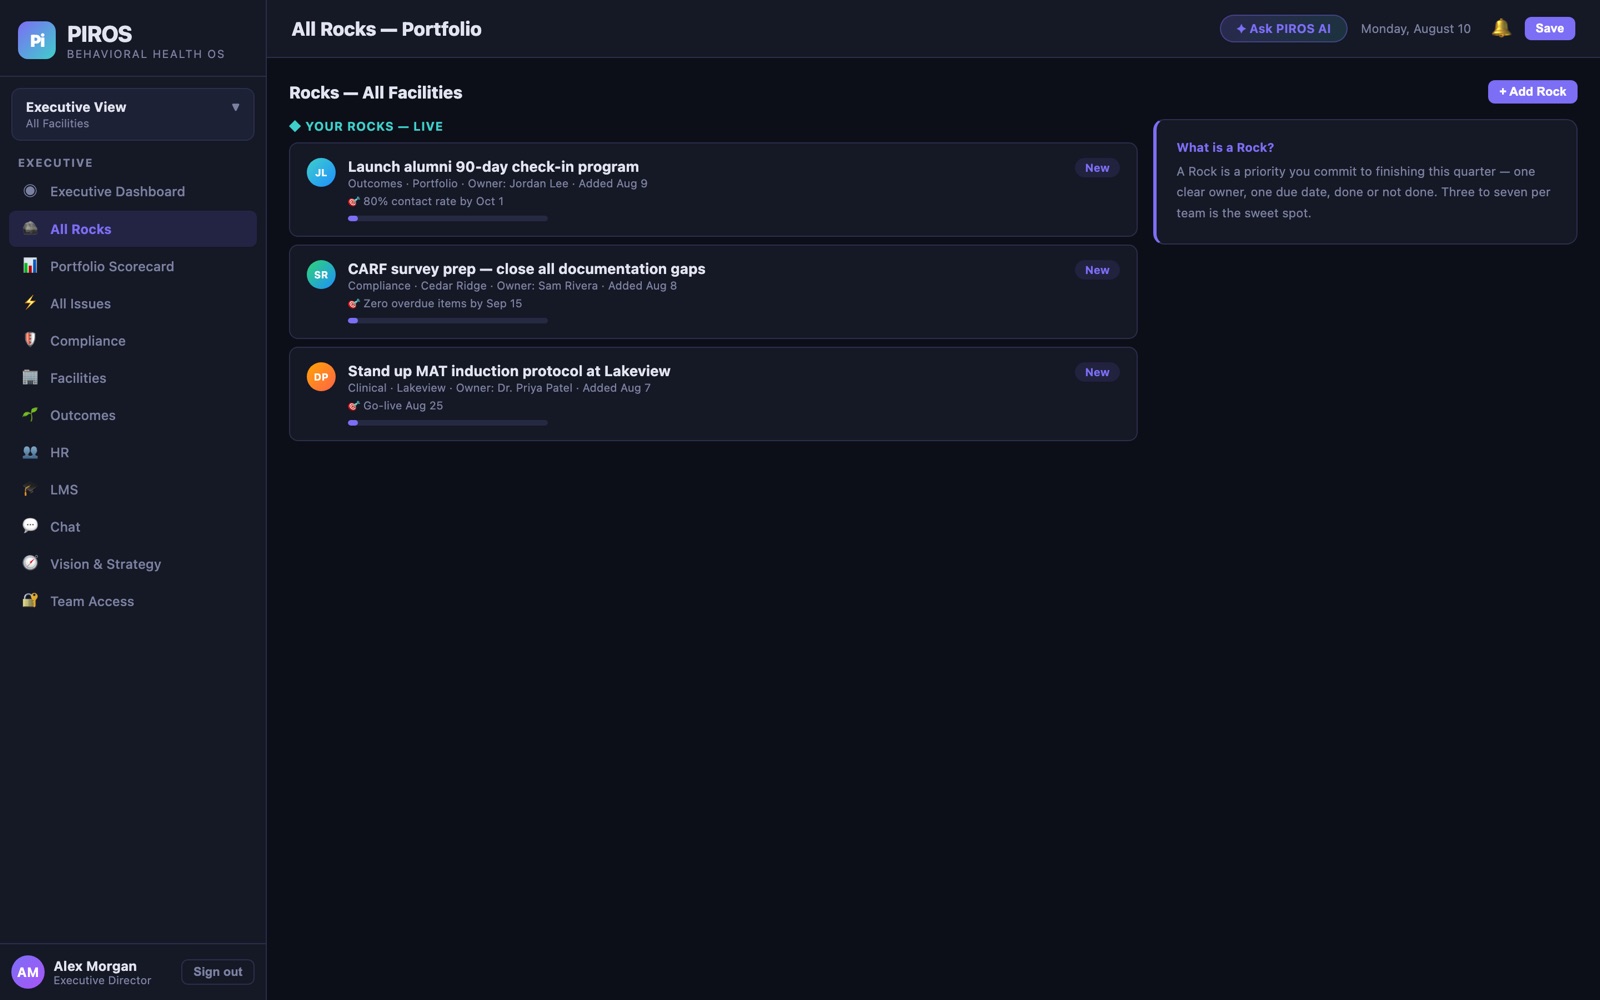Click Ask PIROS AI button
1600x1000 pixels.
click(x=1283, y=29)
